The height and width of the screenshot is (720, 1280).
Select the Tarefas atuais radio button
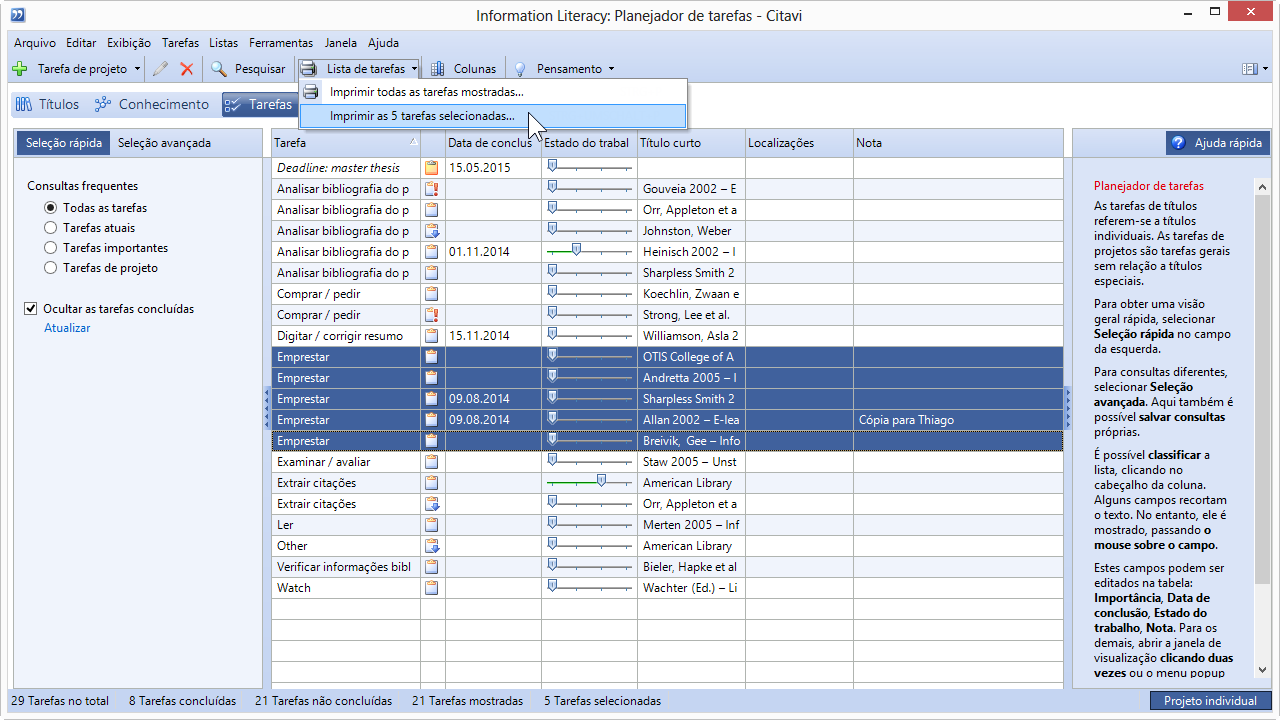pyautogui.click(x=50, y=228)
